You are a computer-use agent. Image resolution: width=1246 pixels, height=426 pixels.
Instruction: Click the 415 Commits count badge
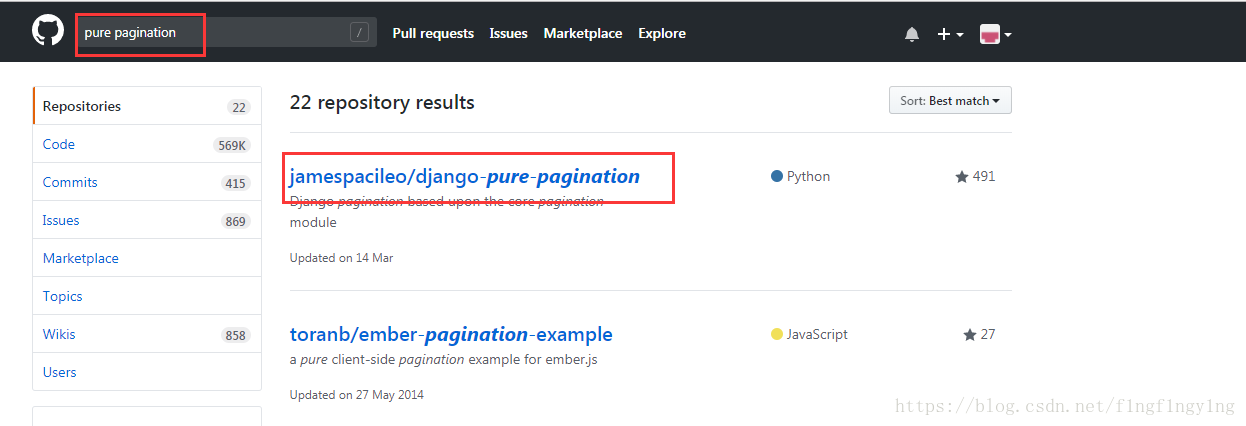[x=236, y=183]
